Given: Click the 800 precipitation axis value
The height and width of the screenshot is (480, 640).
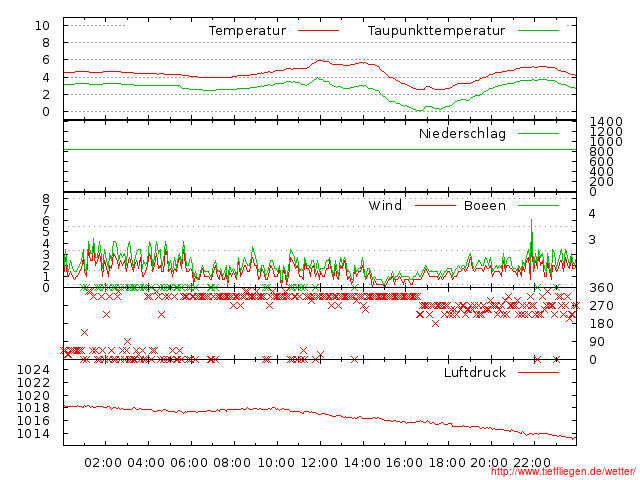Looking at the screenshot, I should click(x=601, y=151).
